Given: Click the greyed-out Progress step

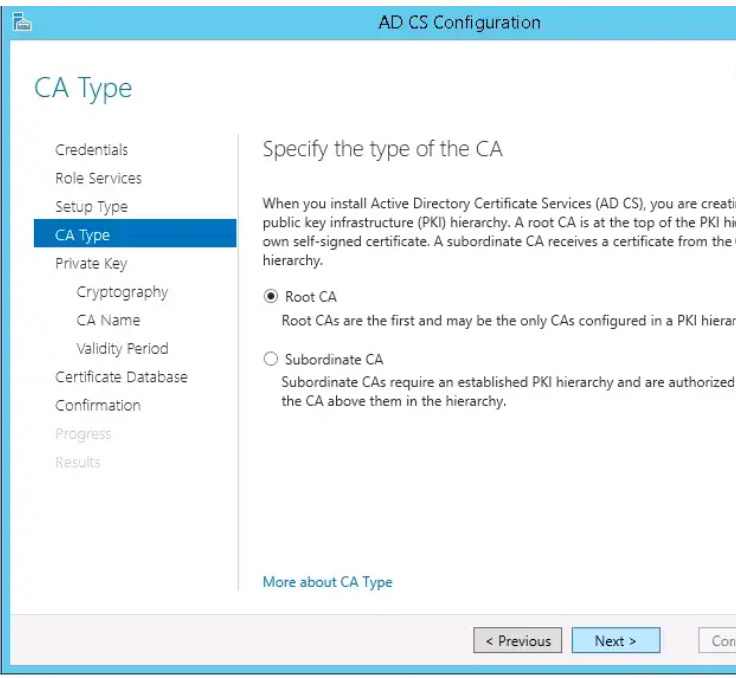Looking at the screenshot, I should (83, 434).
